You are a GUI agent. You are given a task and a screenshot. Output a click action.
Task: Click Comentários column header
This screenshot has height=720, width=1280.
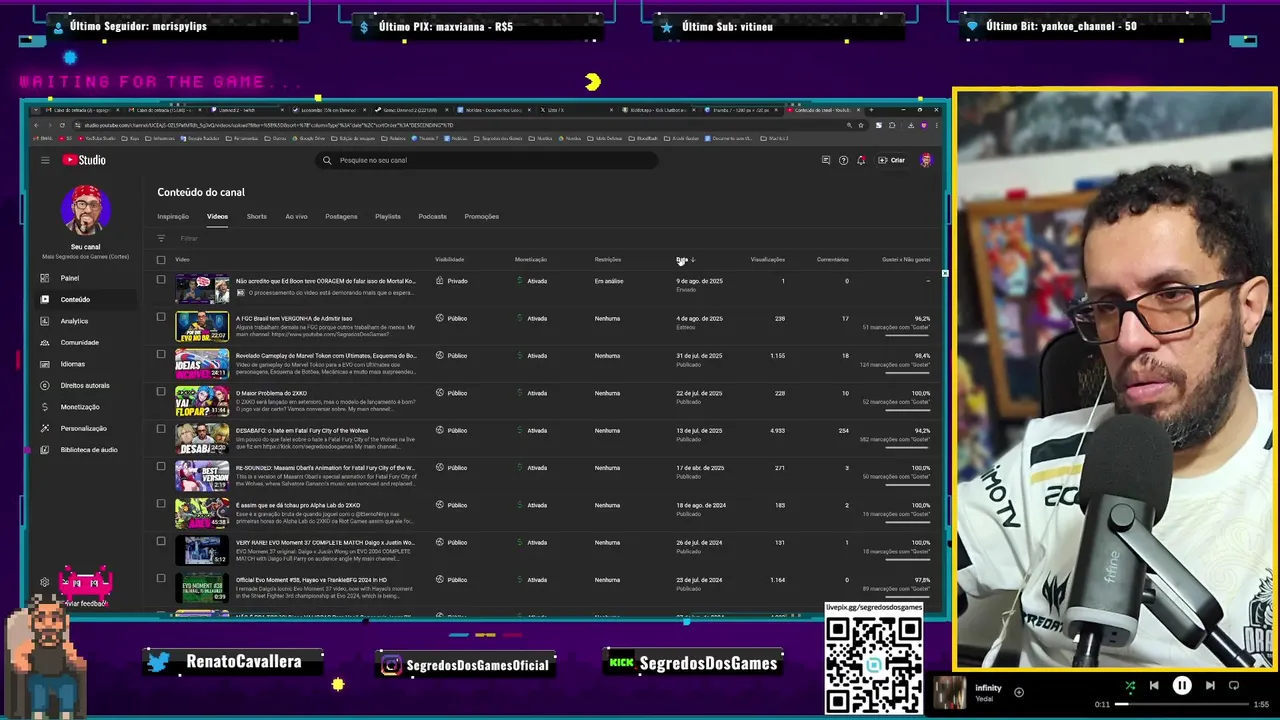tap(832, 260)
